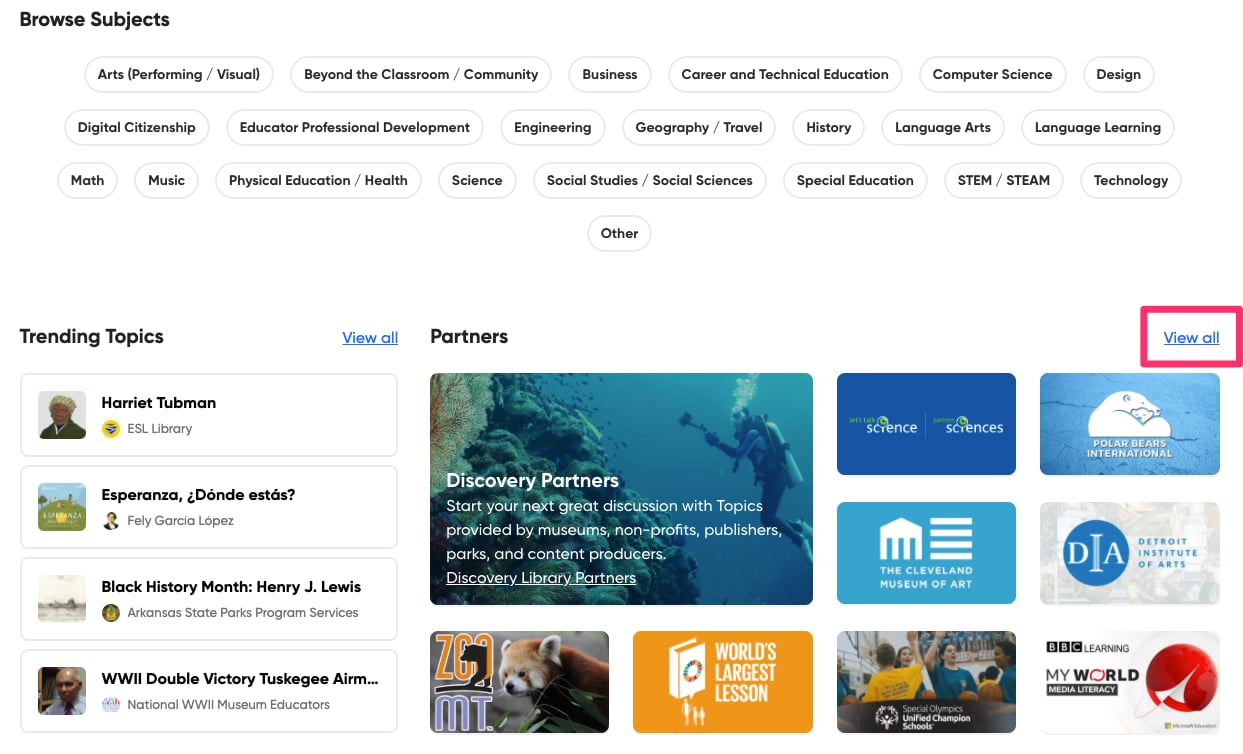This screenshot has width=1243, height=754.
Task: Open the World's Largest Lesson tile
Action: pyautogui.click(x=723, y=682)
